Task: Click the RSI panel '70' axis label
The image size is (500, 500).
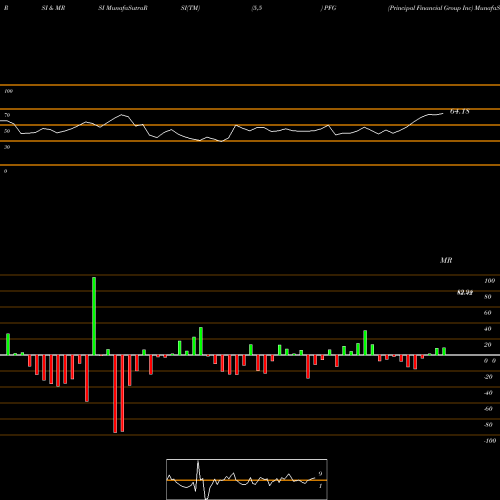Action: coord(7,115)
